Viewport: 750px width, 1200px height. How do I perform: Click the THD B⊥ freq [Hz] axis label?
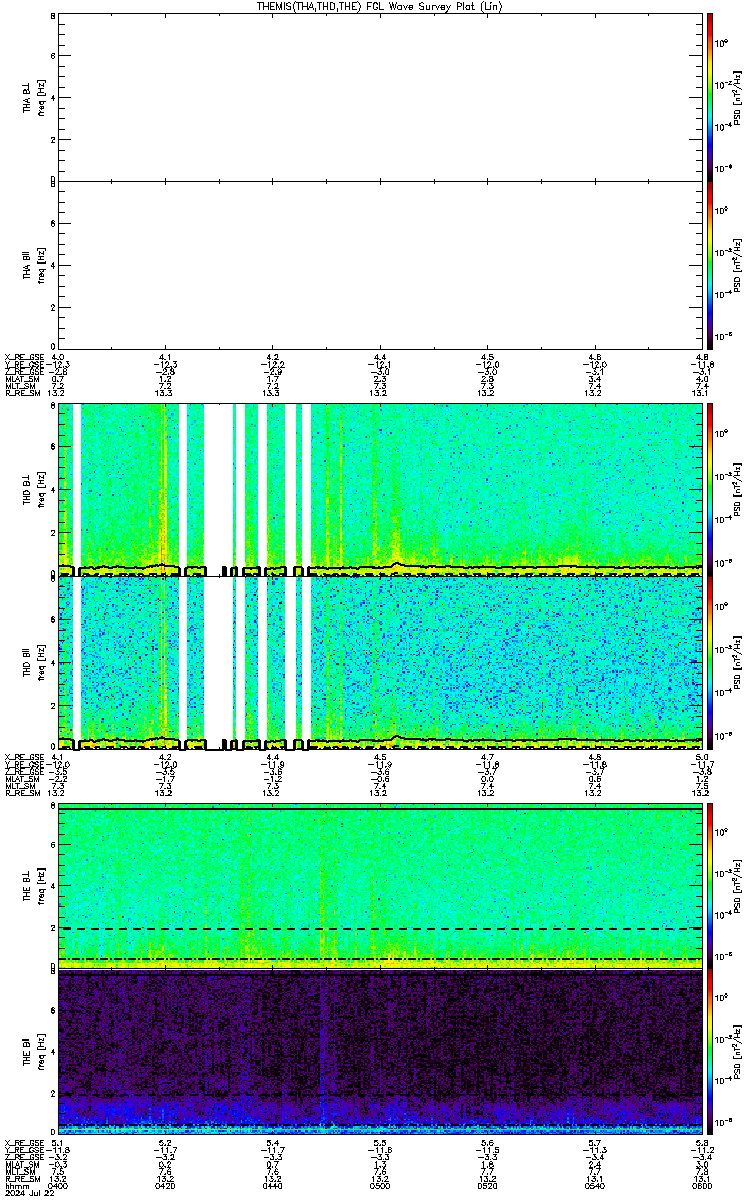(39, 490)
